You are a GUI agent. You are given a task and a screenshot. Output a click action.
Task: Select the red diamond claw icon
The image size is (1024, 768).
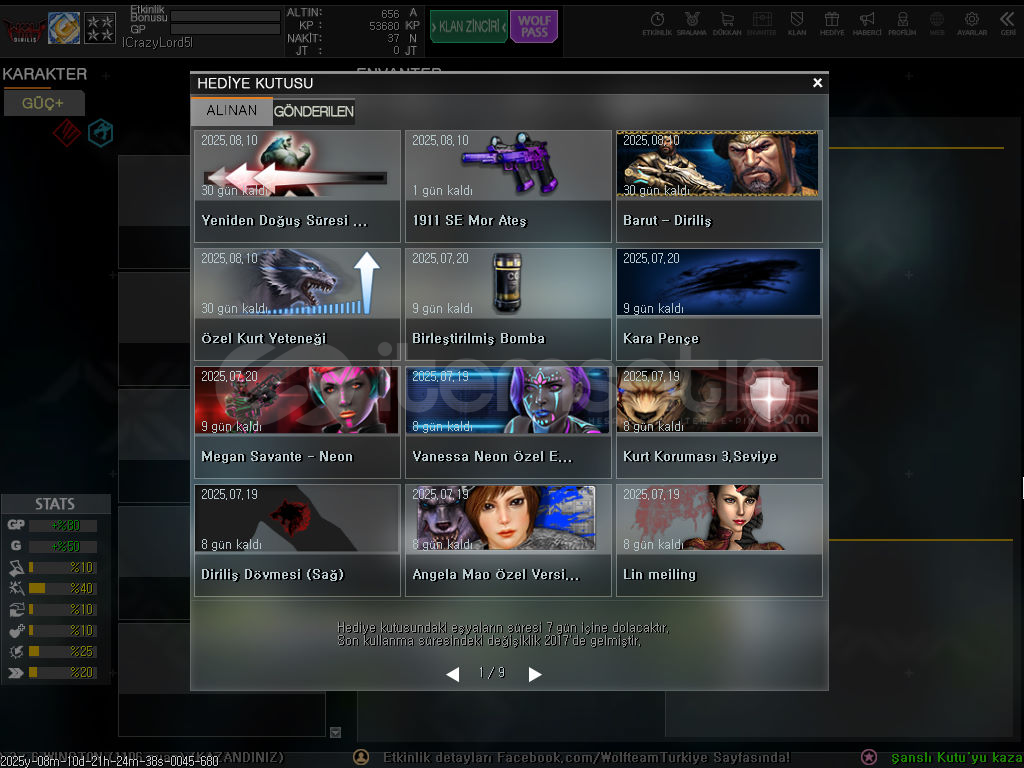[x=67, y=133]
